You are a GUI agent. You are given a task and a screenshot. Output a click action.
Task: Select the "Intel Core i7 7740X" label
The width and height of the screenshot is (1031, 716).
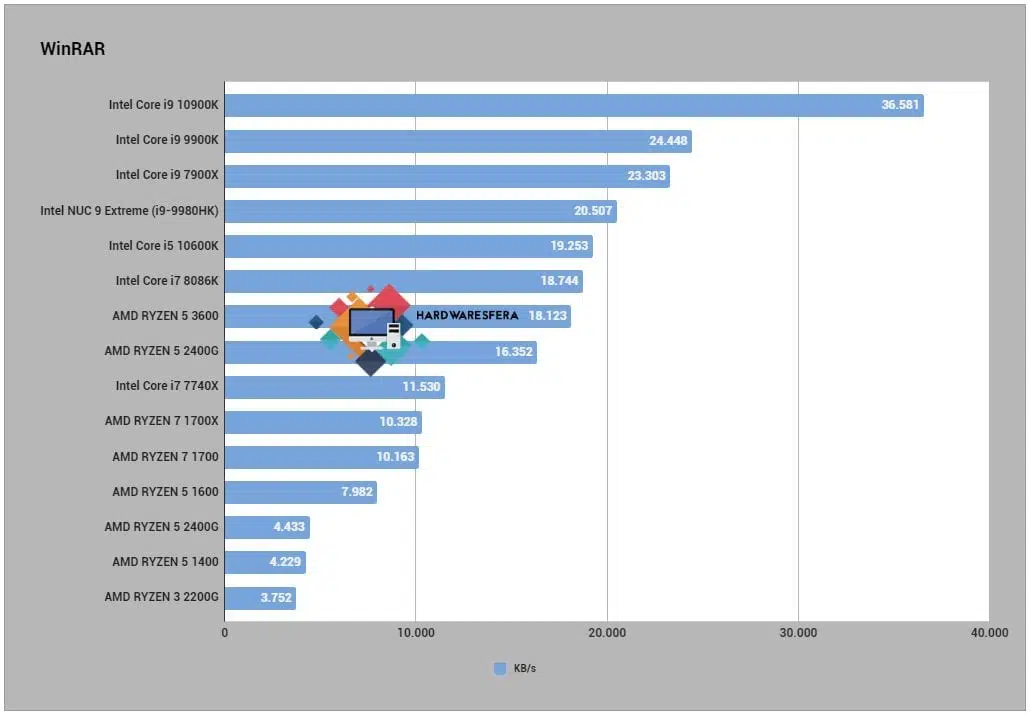167,385
